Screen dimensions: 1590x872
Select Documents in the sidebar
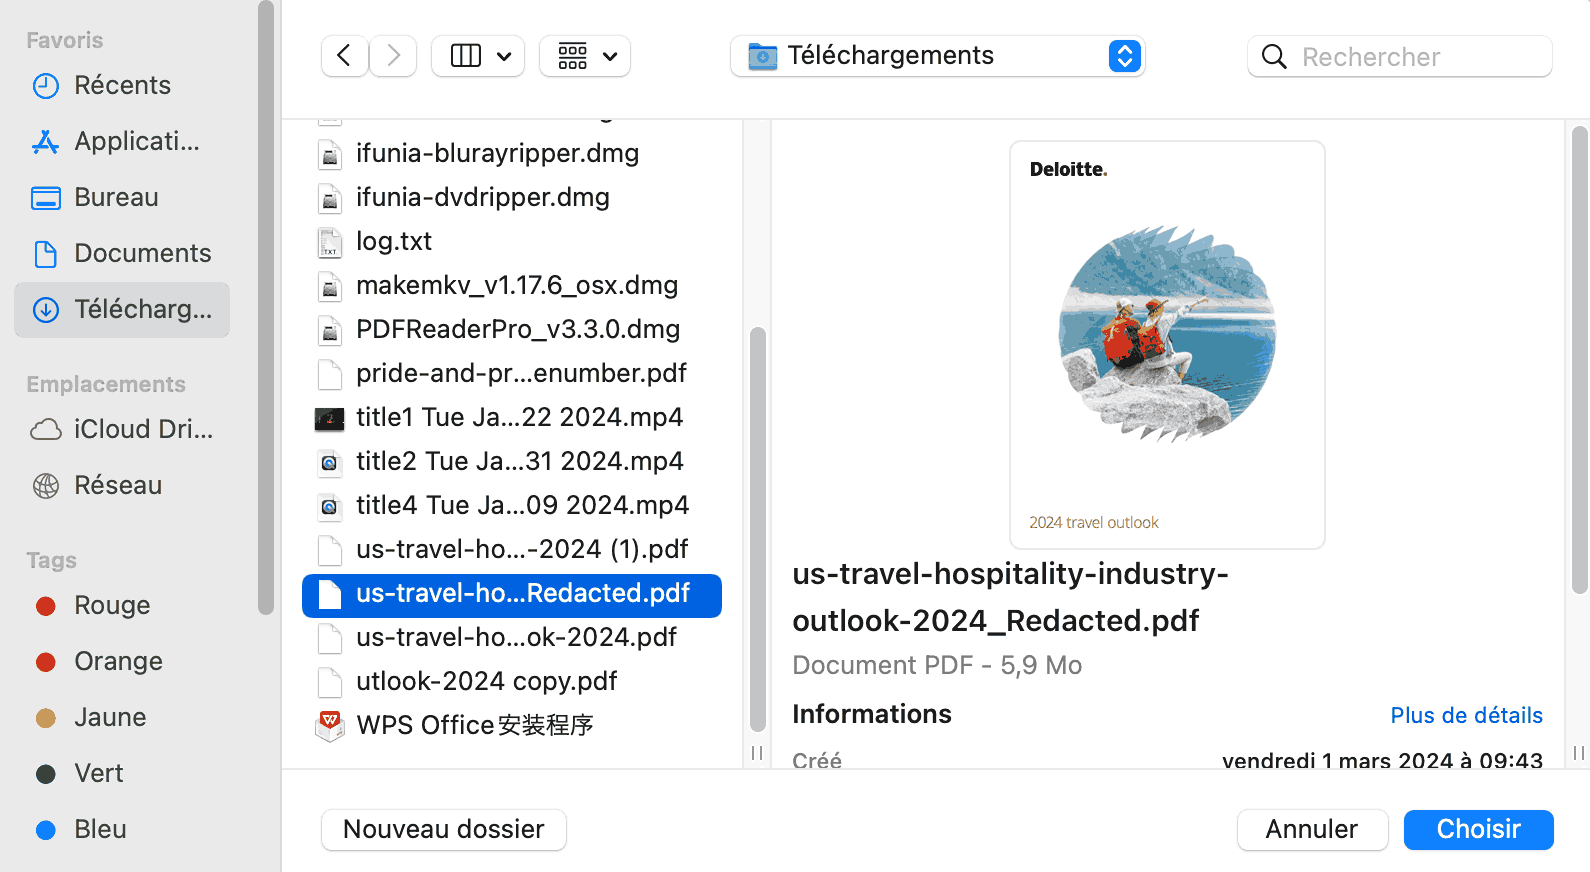tap(122, 253)
